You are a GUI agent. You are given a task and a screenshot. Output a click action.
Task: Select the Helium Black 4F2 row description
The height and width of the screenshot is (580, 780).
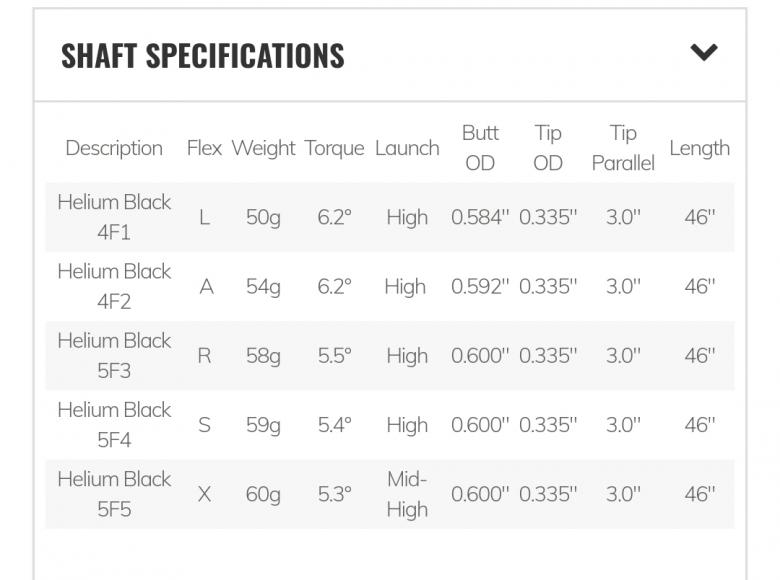click(x=114, y=286)
